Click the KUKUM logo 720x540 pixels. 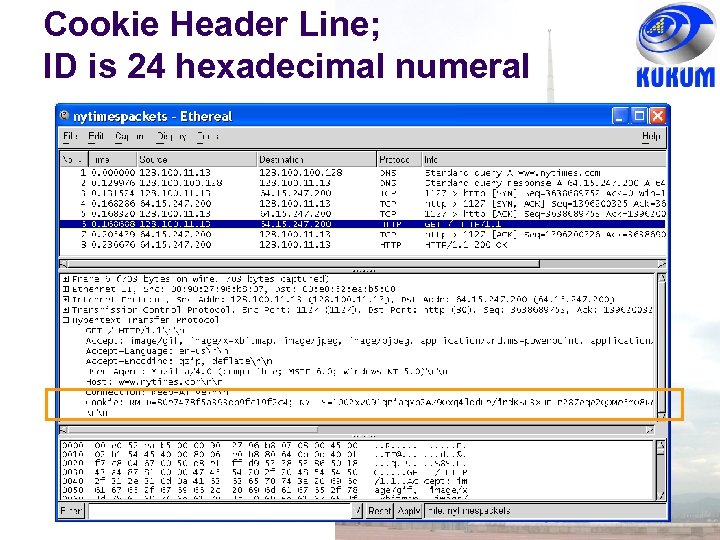675,46
